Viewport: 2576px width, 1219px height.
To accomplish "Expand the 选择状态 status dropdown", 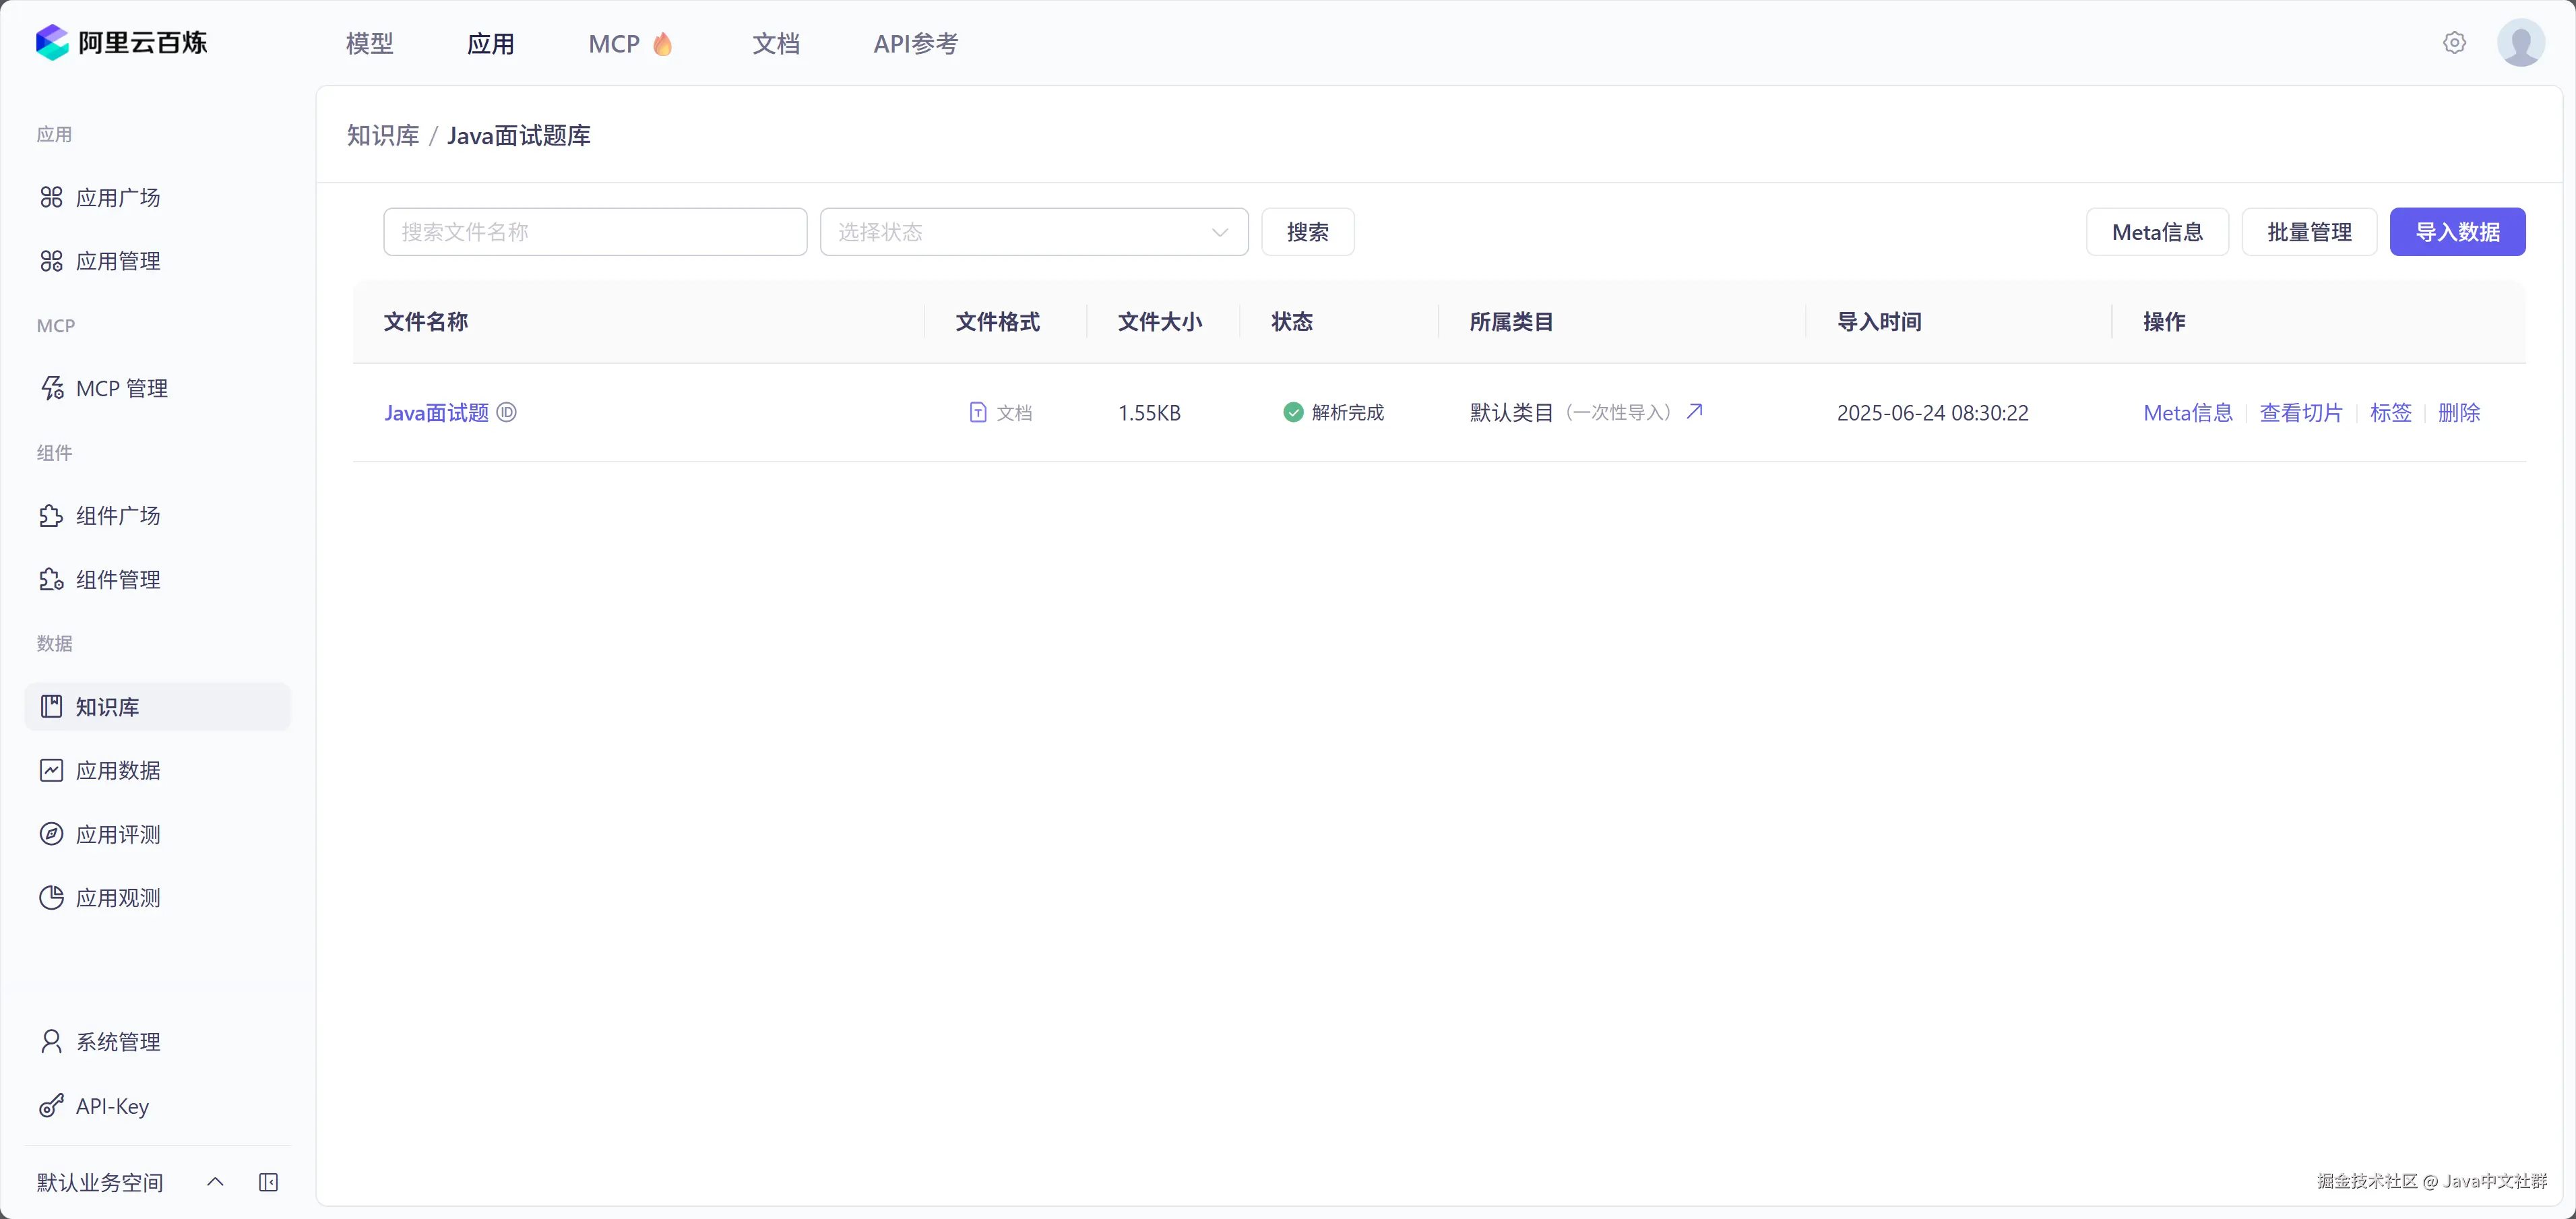I will click(1033, 232).
